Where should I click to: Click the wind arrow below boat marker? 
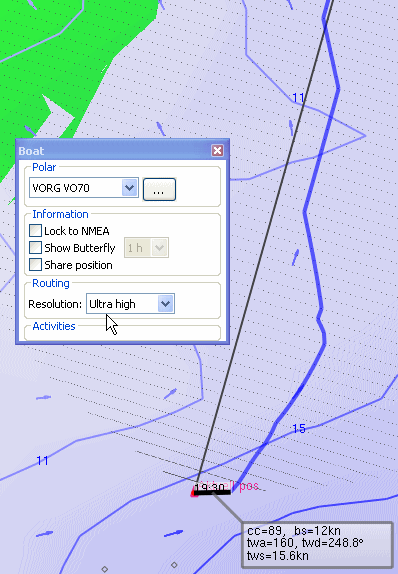click(x=174, y=533)
